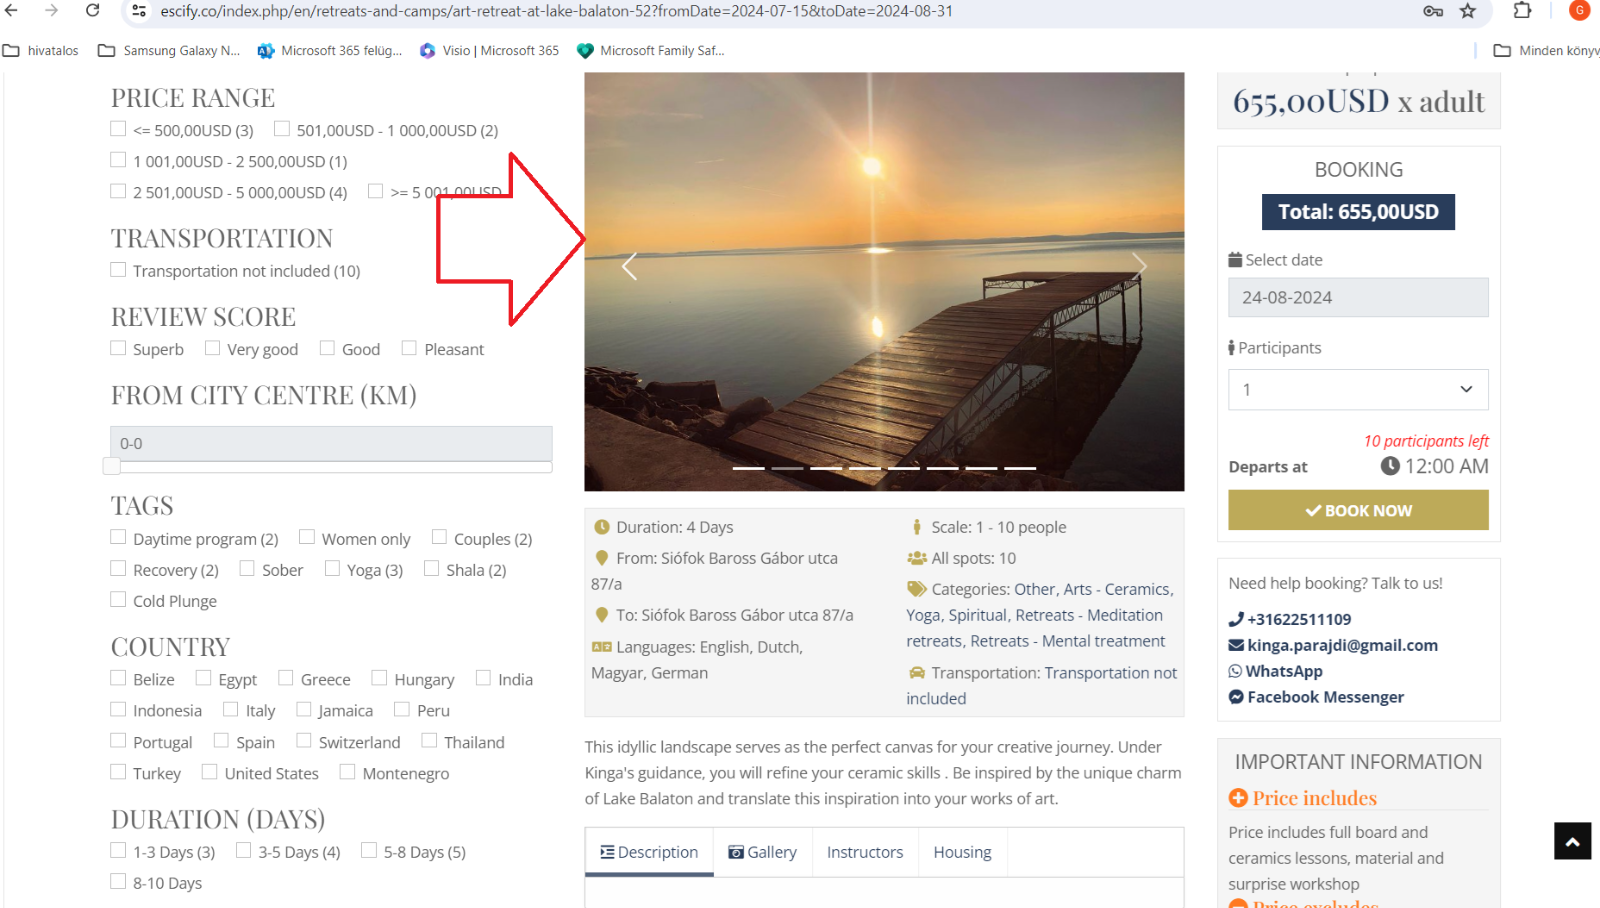Open the Housing tab
The image size is (1600, 908).
pos(962,852)
